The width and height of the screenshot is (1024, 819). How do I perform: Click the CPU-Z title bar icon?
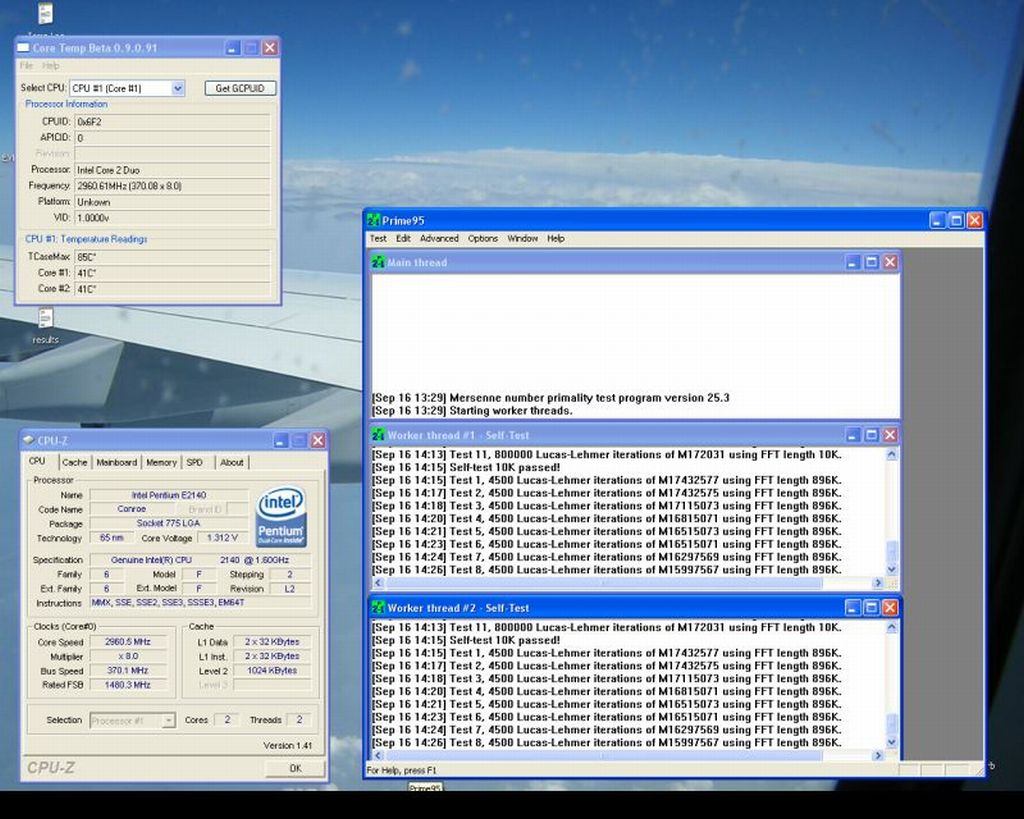pyautogui.click(x=29, y=441)
